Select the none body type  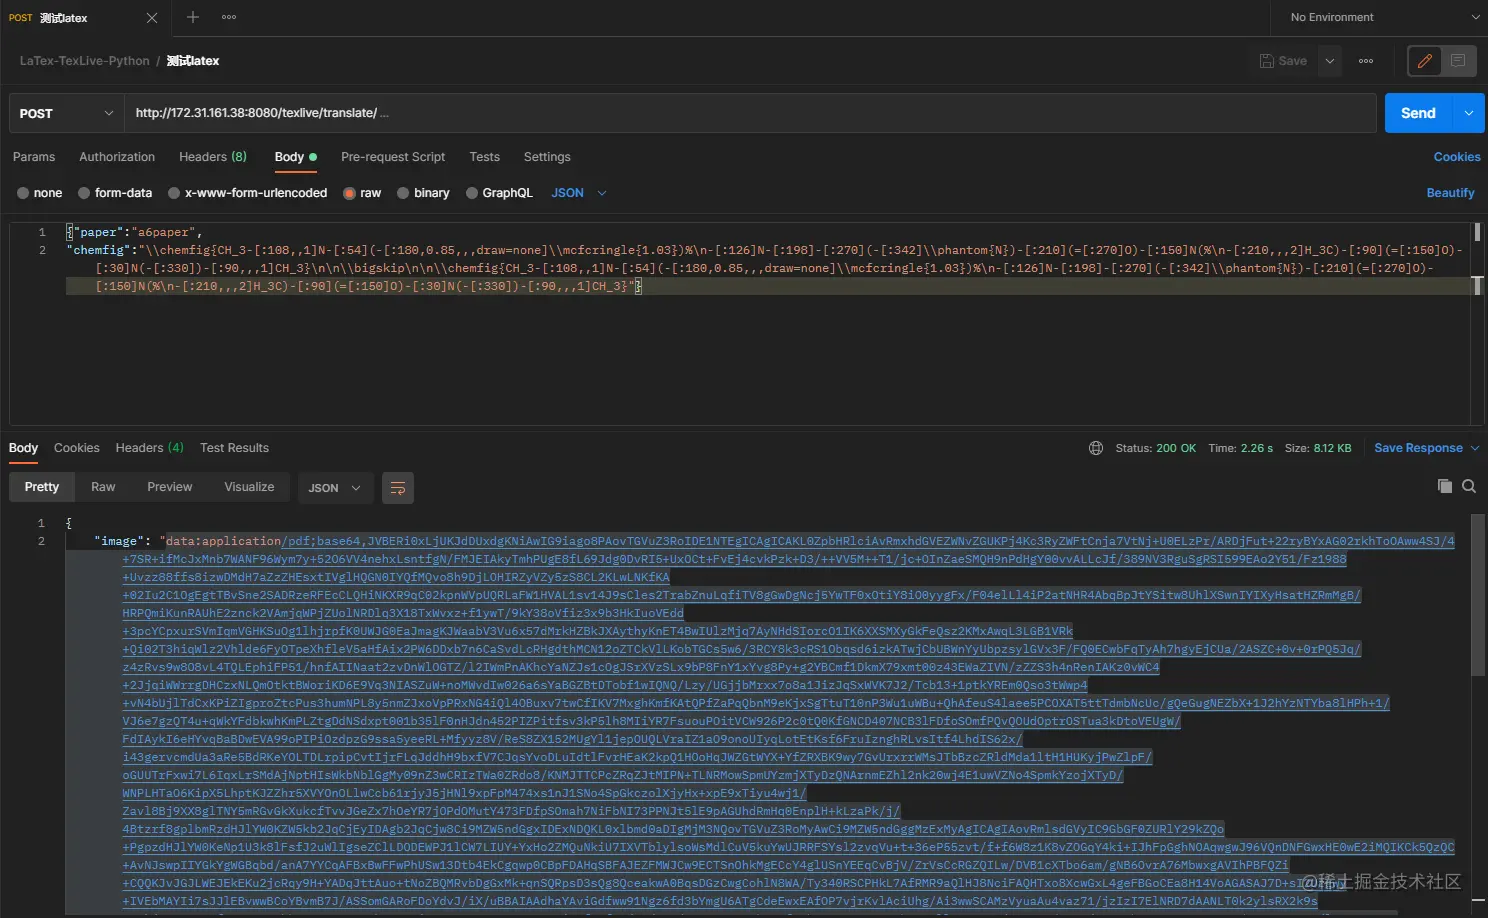click(x=40, y=193)
